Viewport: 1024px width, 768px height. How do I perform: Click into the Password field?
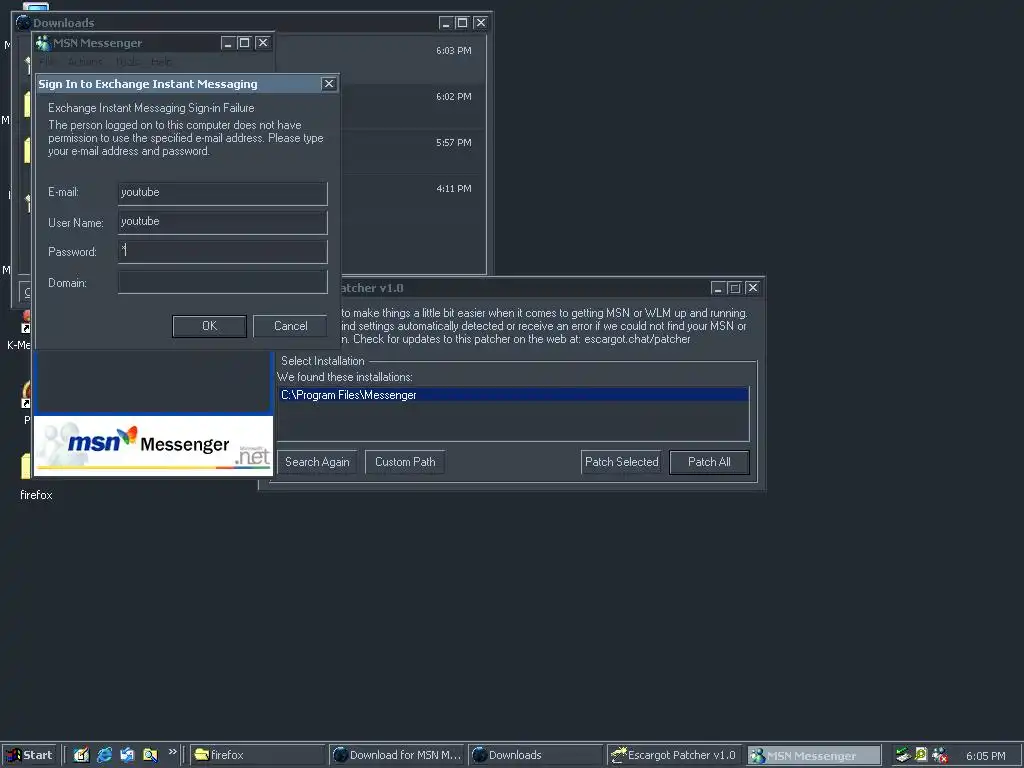tap(223, 251)
